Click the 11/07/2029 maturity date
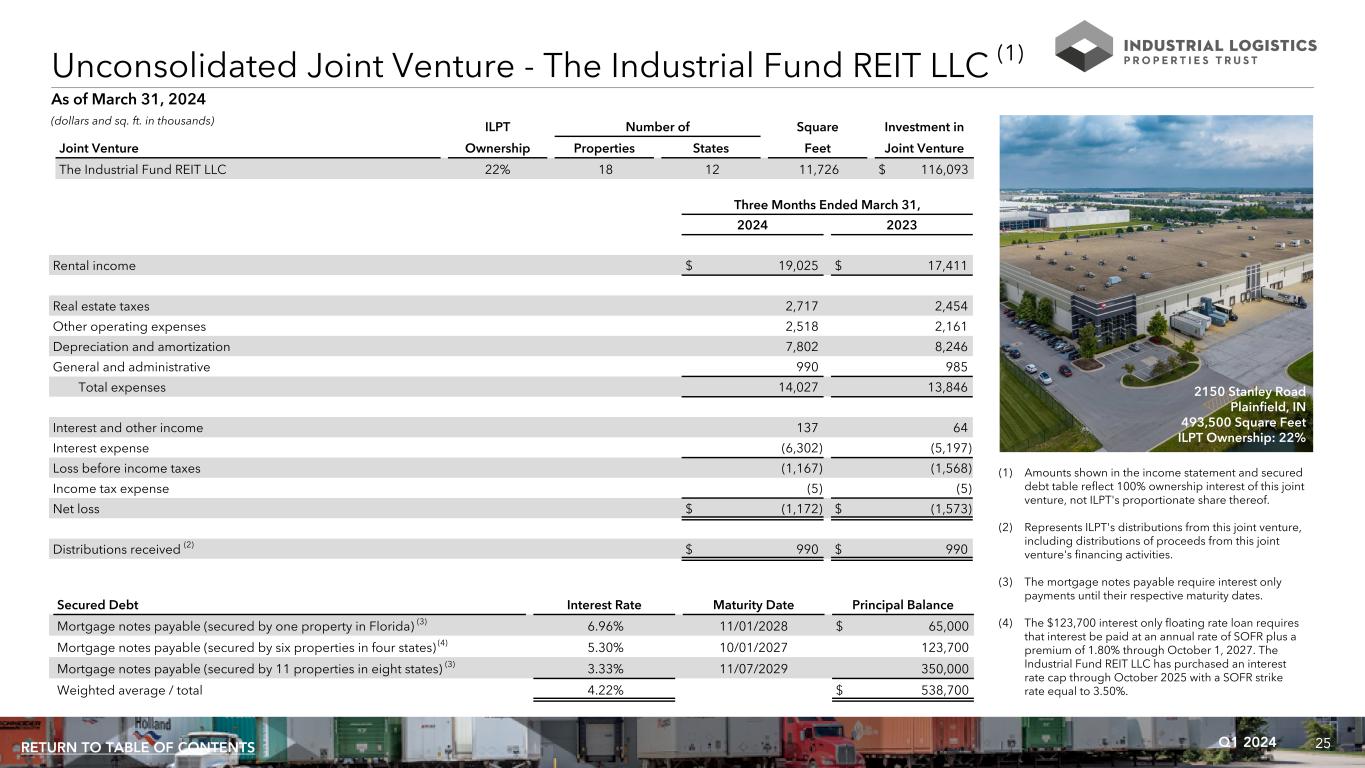1365x768 pixels. [x=753, y=668]
